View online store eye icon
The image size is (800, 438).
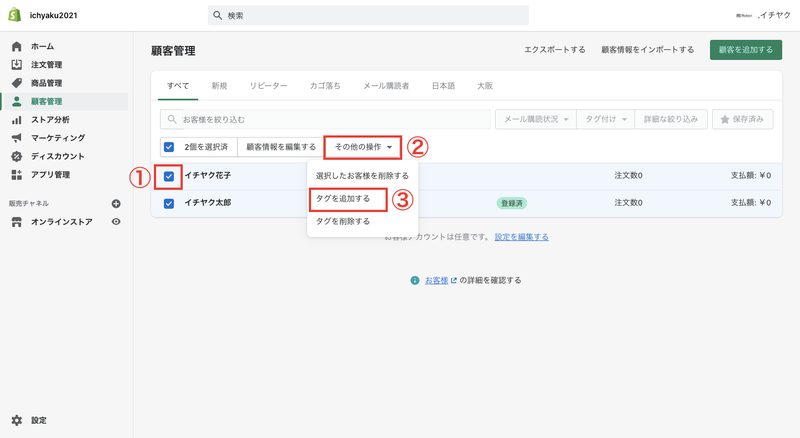click(116, 222)
